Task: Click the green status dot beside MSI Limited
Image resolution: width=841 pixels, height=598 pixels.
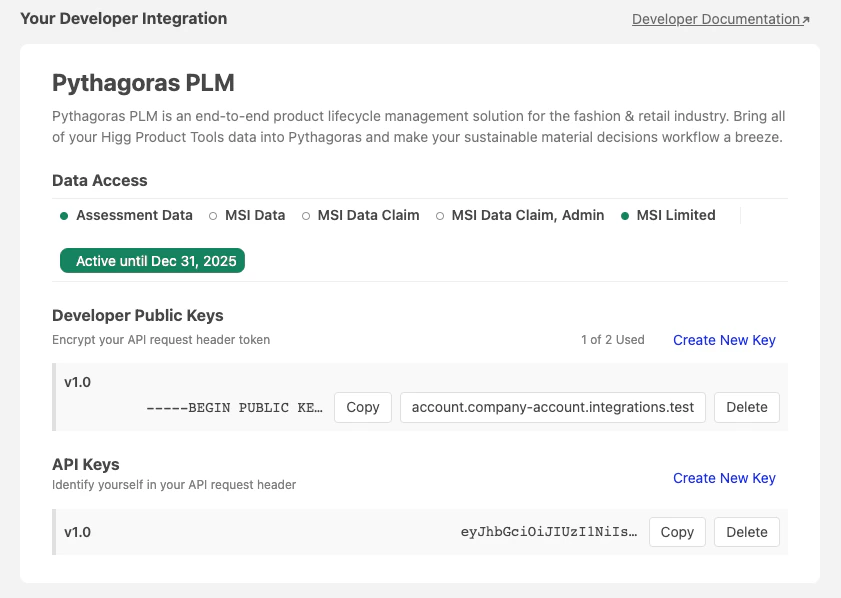Action: pos(627,215)
